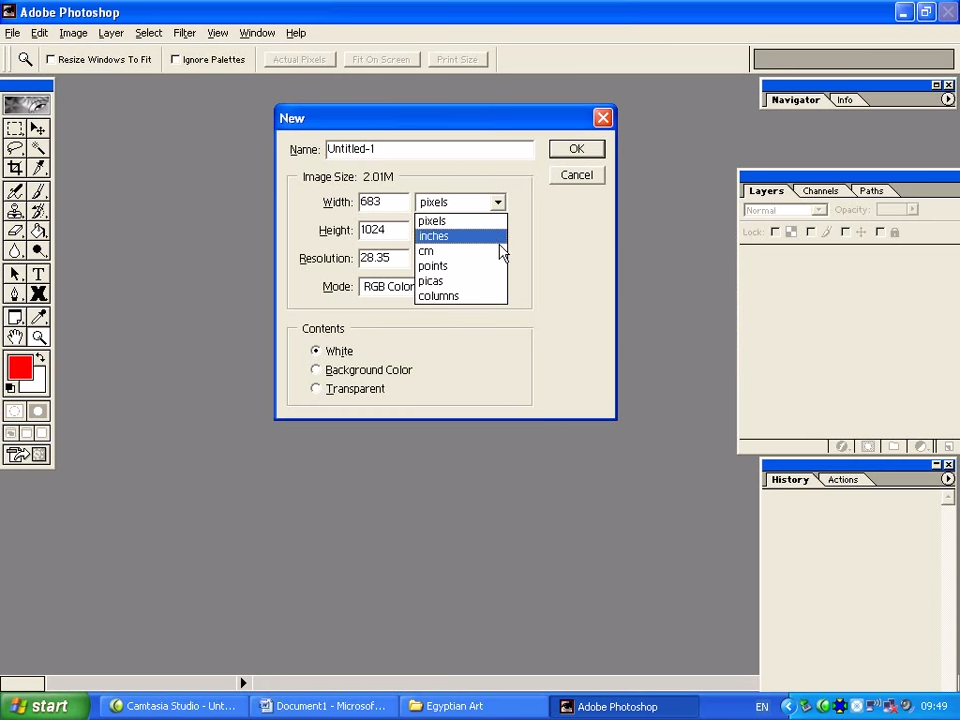
Task: Select the Paintbrush tool
Action: [x=38, y=192]
